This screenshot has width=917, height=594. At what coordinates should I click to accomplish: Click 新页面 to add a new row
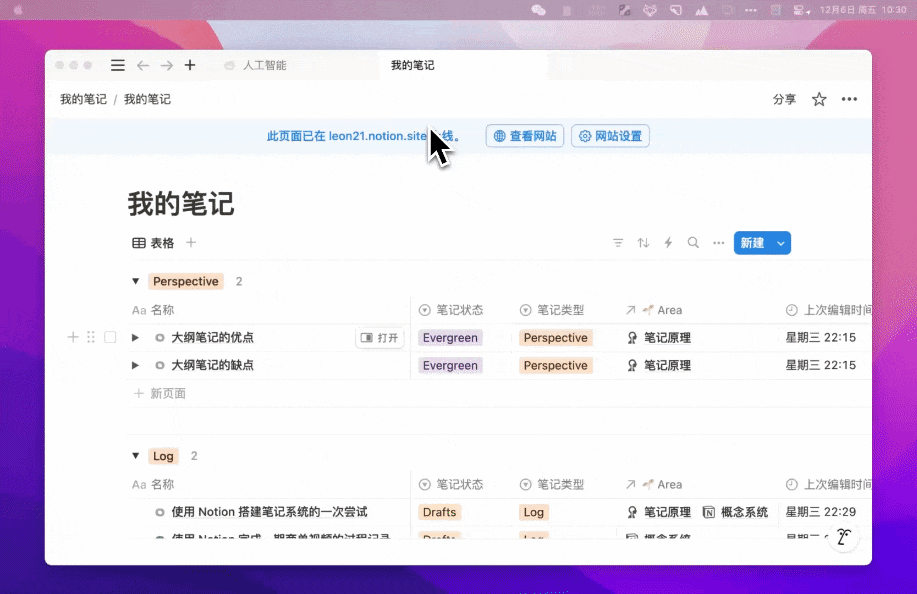tap(166, 393)
